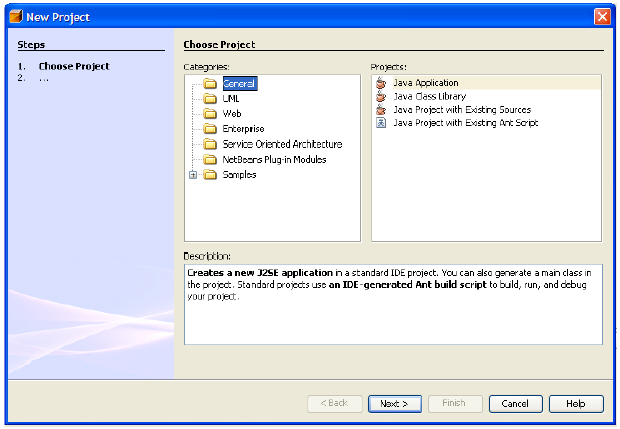Click the Cancel button
The height and width of the screenshot is (429, 620).
pyautogui.click(x=516, y=404)
